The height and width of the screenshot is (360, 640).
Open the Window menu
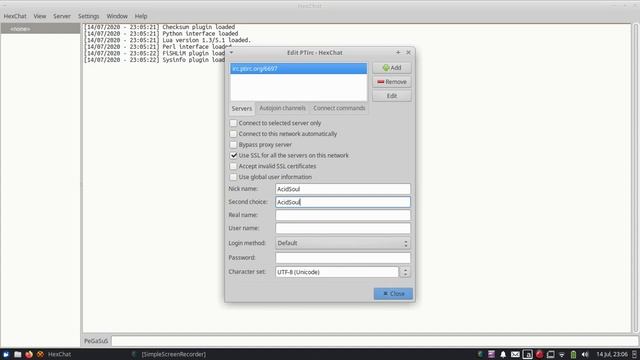point(117,16)
